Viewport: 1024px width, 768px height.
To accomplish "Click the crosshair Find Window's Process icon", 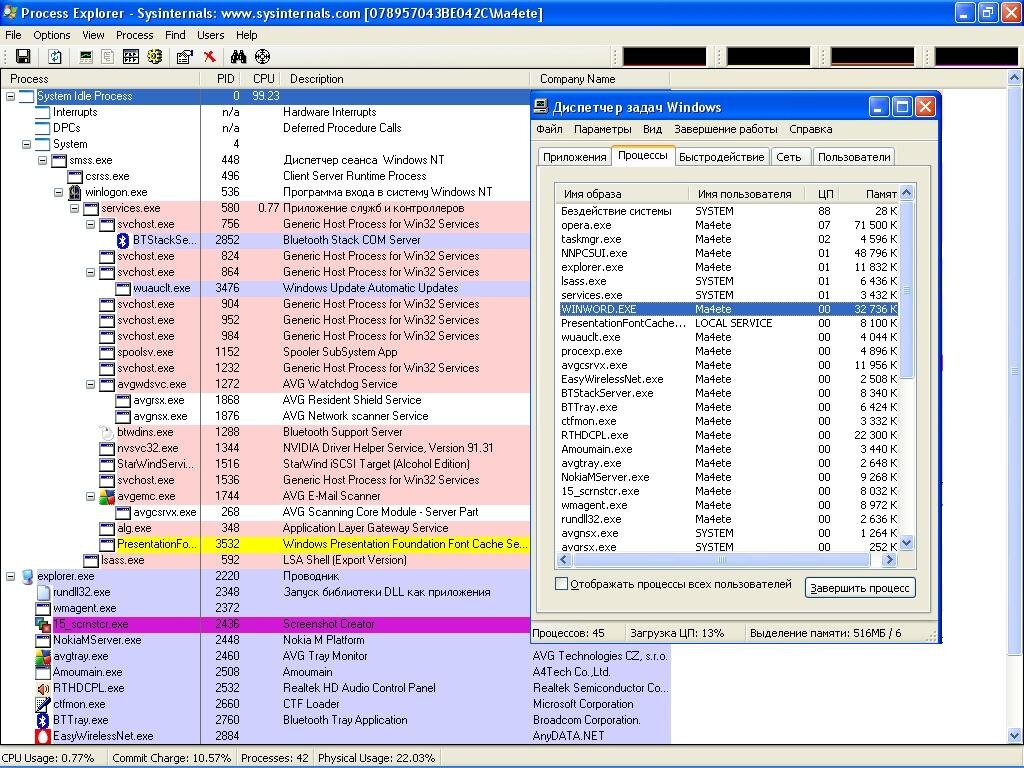I will (x=263, y=57).
